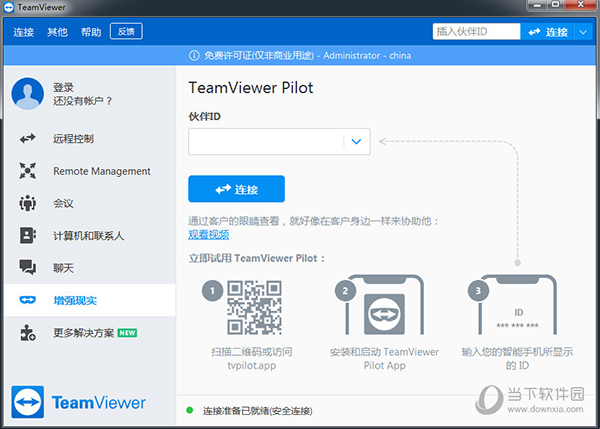
Task: Click the 反馈 feedback button
Action: pos(126,31)
